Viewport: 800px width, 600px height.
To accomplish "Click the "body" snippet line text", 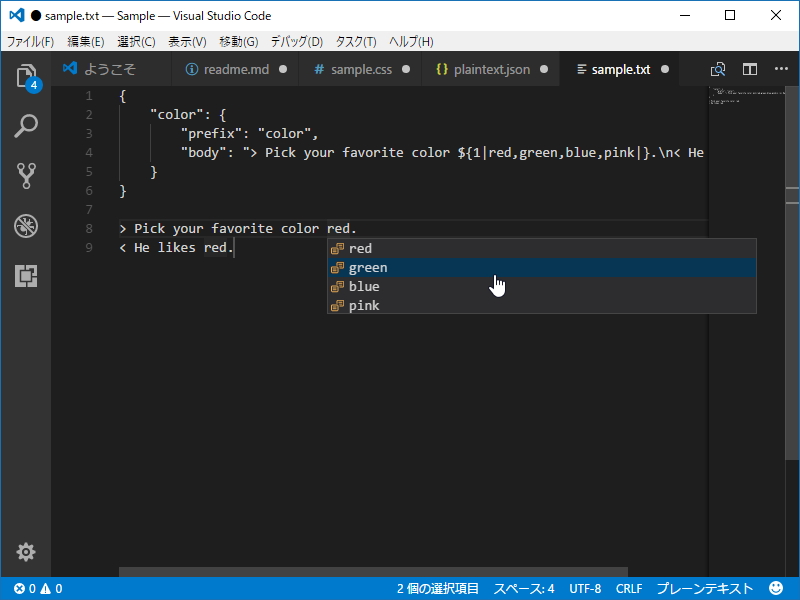I will click(442, 153).
